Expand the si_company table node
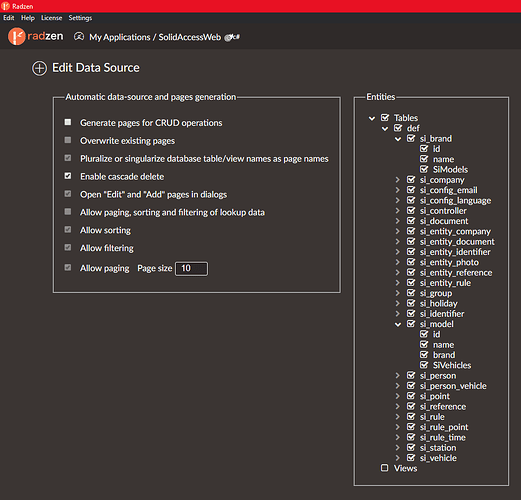This screenshot has width=521, height=500. (x=397, y=180)
